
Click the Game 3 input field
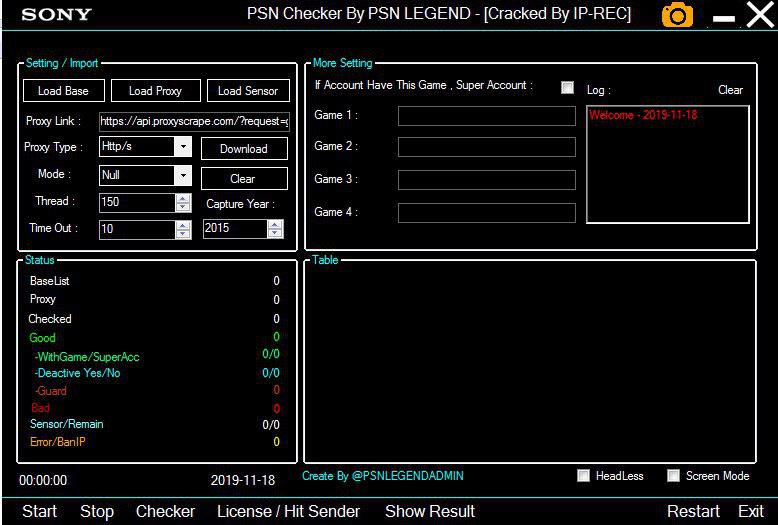487,180
